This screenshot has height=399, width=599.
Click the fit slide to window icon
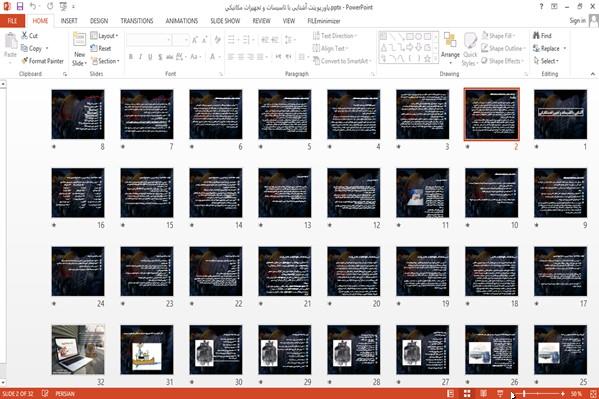coord(593,393)
